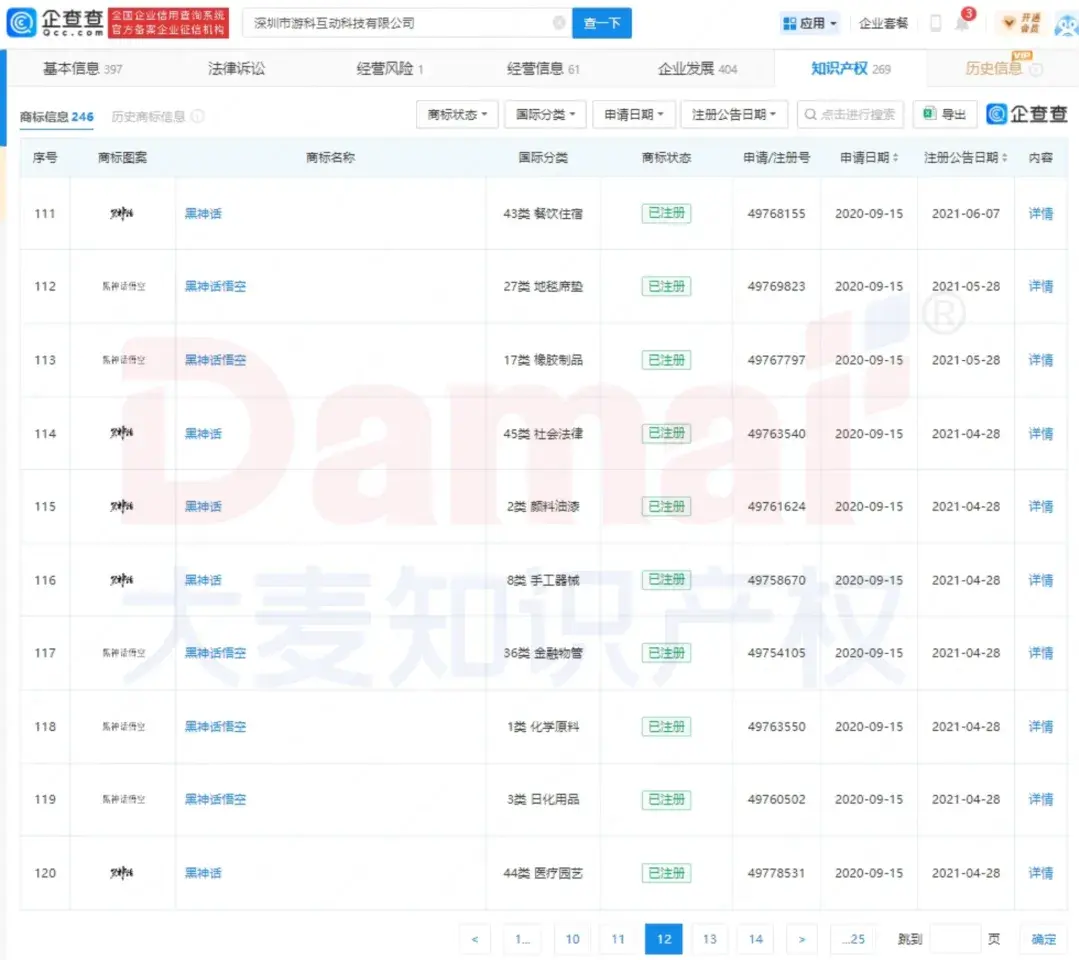The width and height of the screenshot is (1080, 960).
Task: Switch to the 经营风险 tab
Action: coord(389,68)
